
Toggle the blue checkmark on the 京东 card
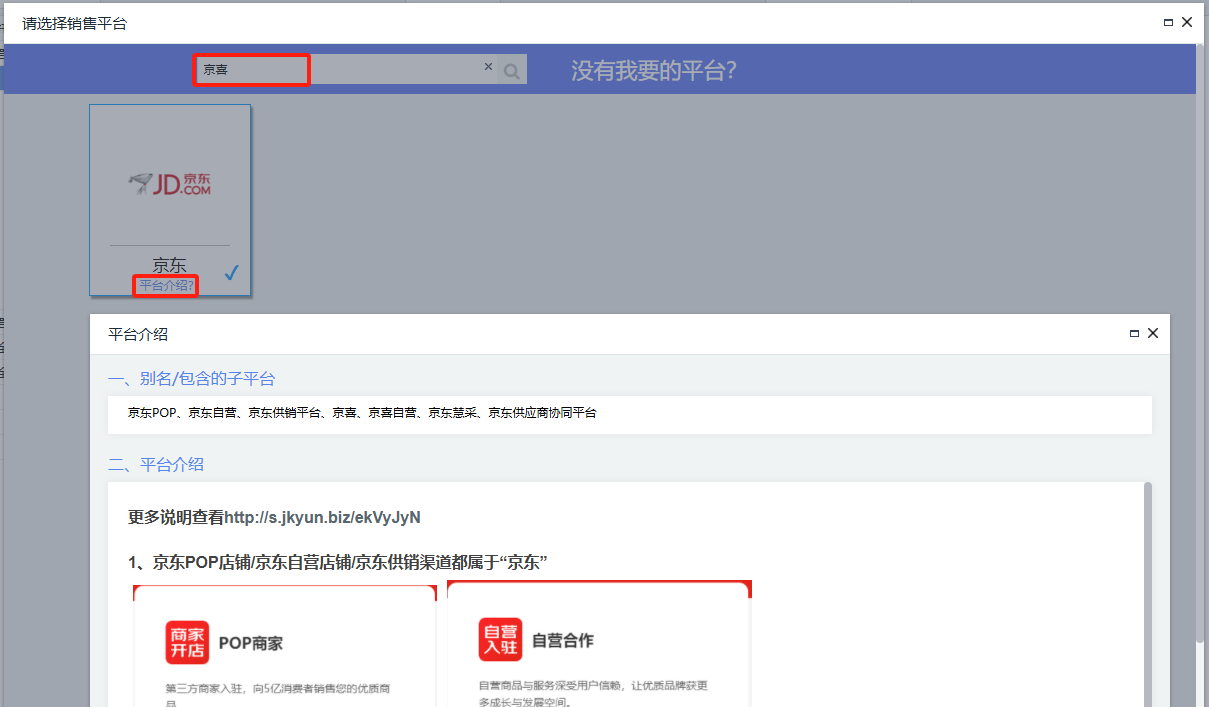click(x=231, y=272)
